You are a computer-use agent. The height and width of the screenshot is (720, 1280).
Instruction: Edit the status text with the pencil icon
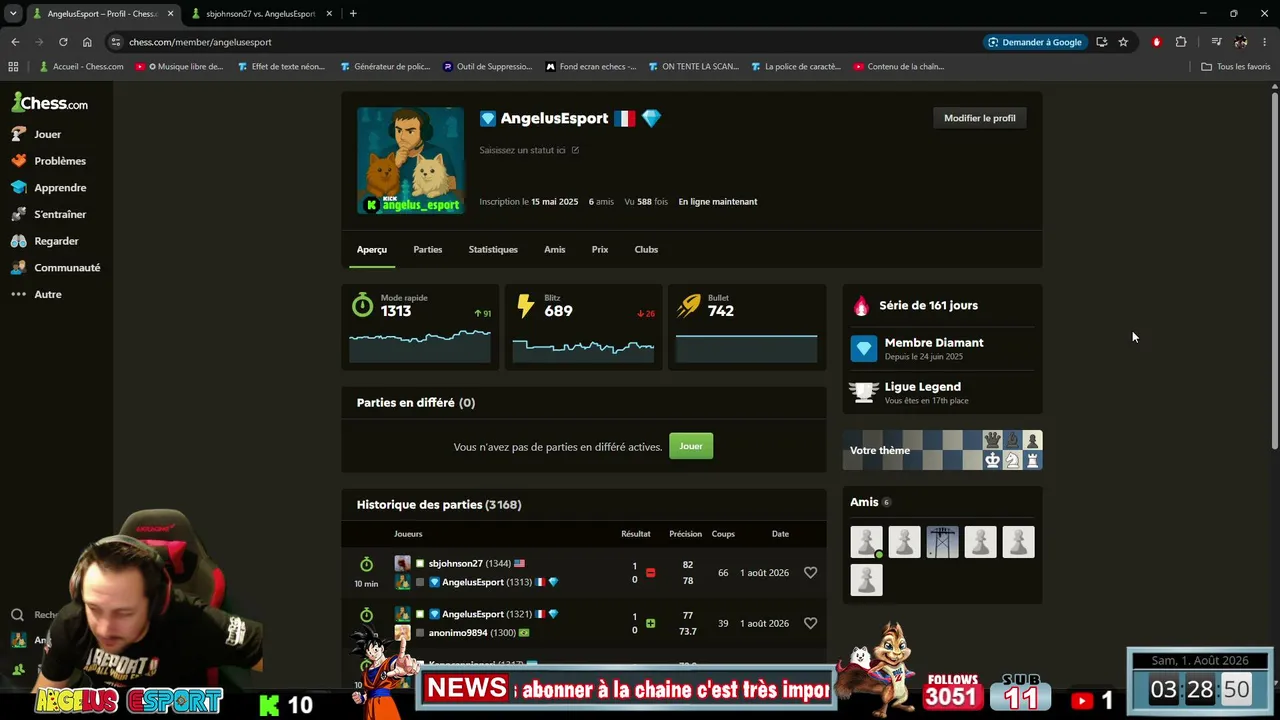575,150
